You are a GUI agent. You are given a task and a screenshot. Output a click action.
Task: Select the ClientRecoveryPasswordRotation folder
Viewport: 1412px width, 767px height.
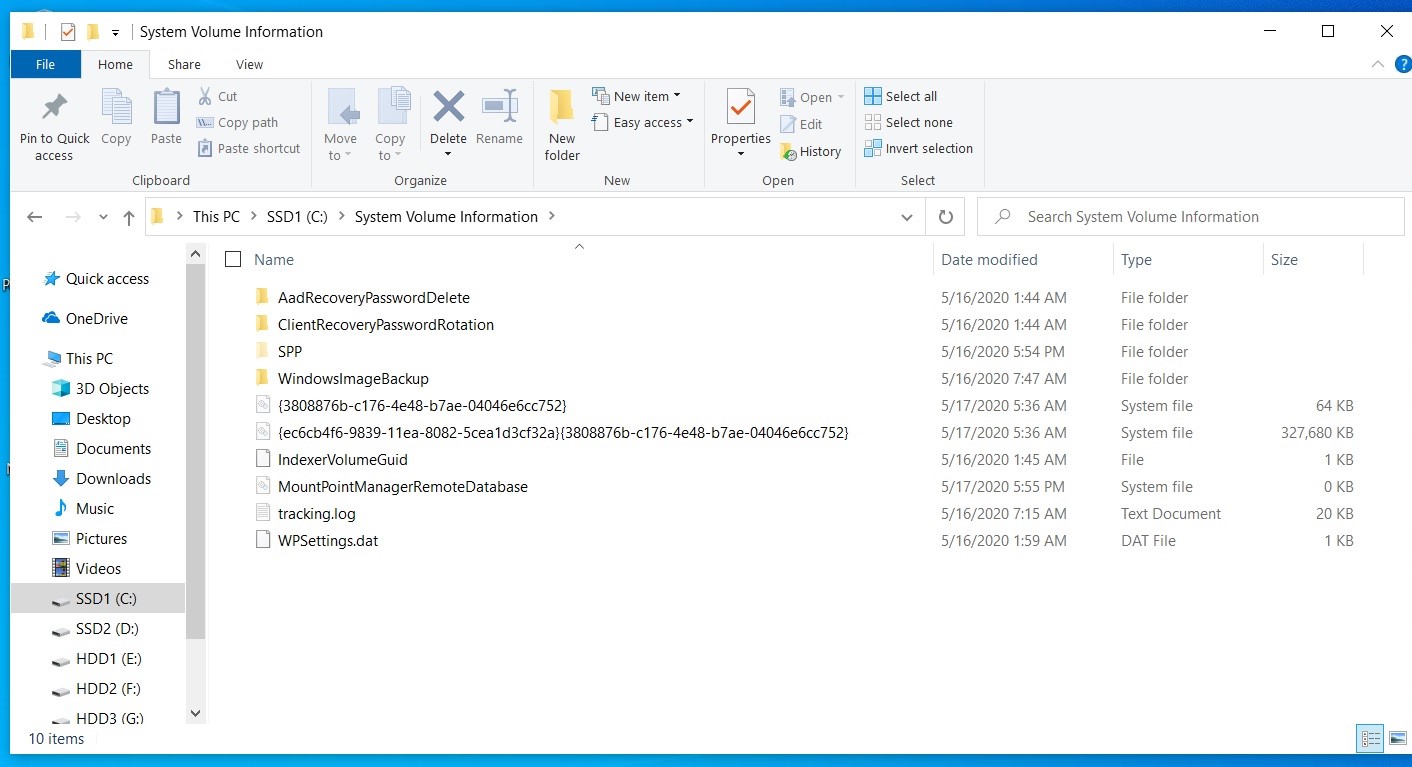pos(385,324)
